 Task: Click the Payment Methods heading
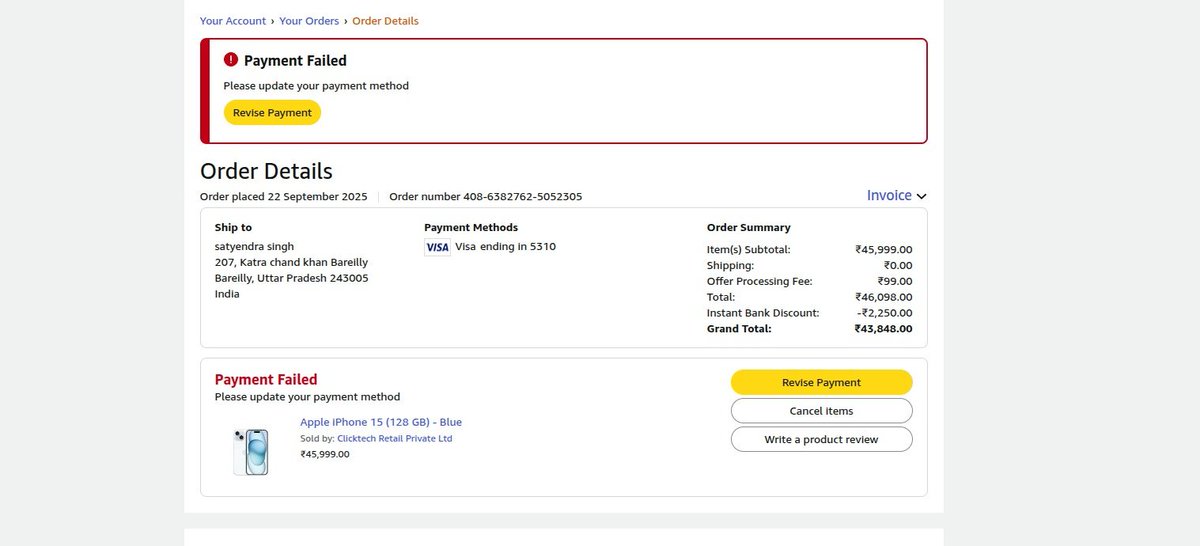pos(471,227)
